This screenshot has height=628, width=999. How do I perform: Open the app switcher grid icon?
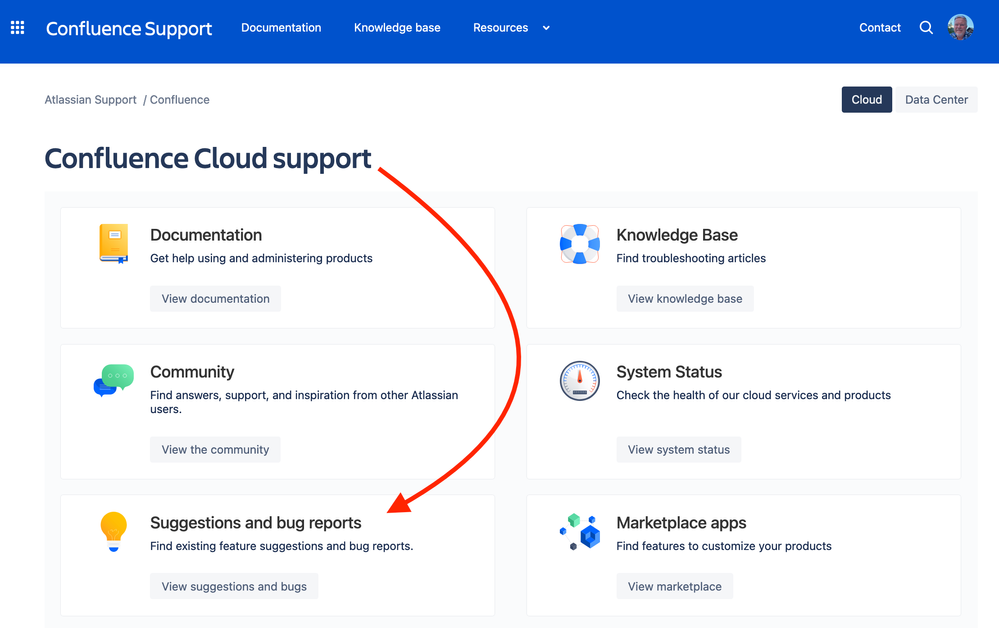(x=18, y=27)
